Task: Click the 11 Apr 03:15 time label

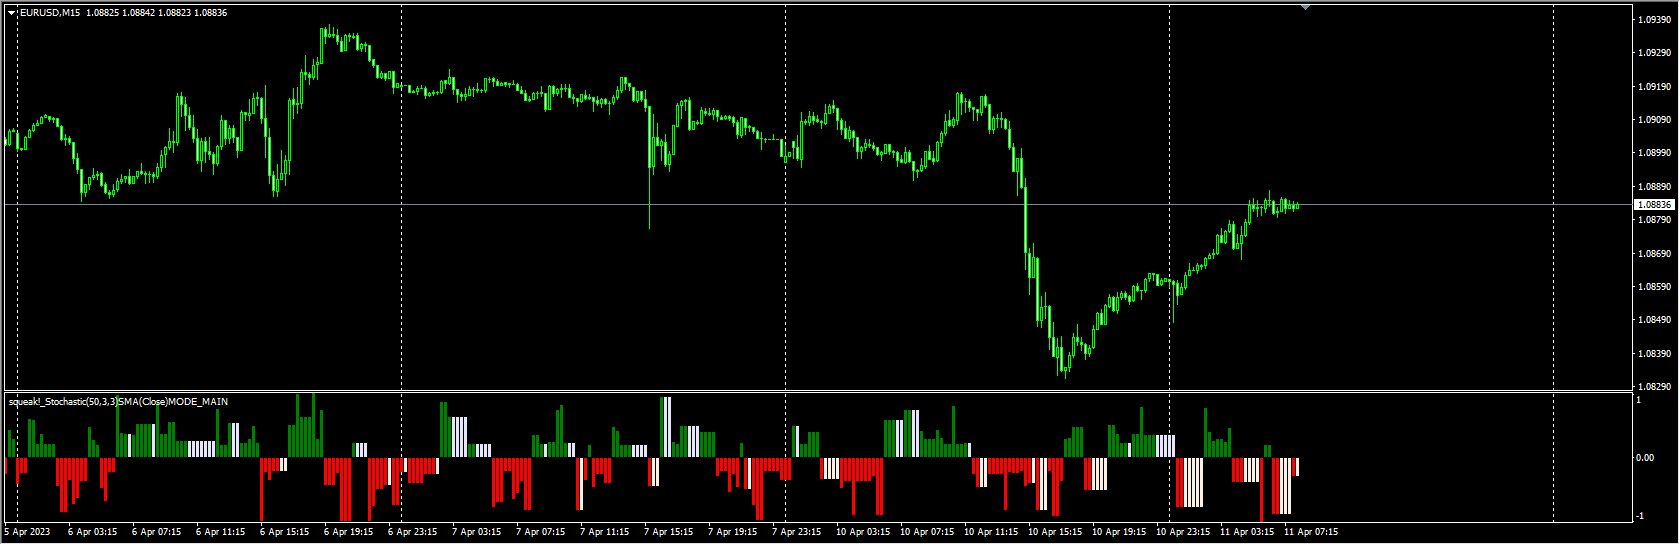Action: [x=1247, y=532]
